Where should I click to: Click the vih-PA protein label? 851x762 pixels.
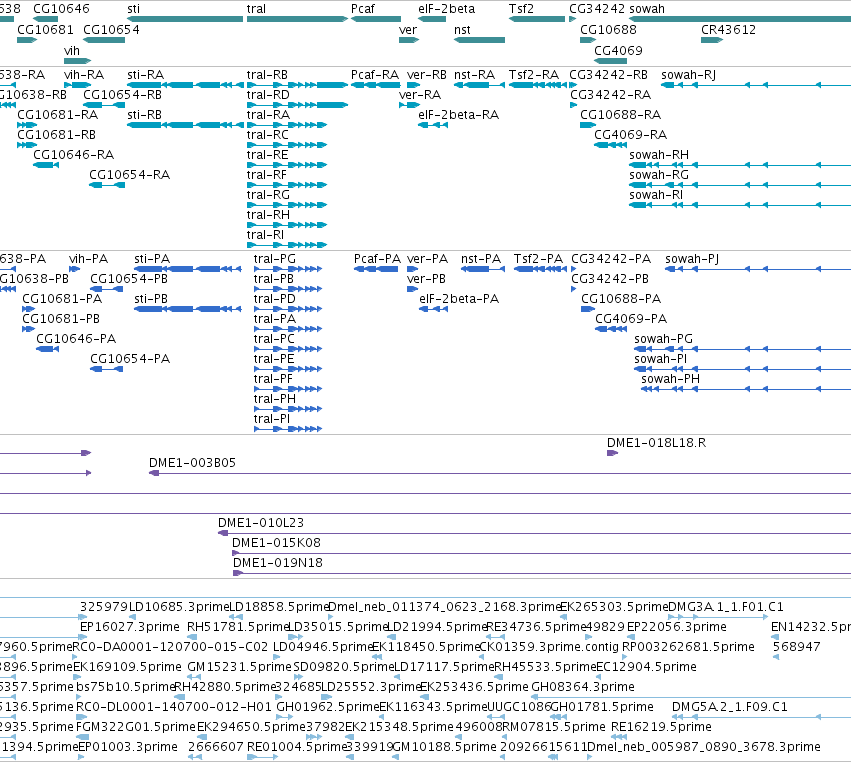(88, 259)
